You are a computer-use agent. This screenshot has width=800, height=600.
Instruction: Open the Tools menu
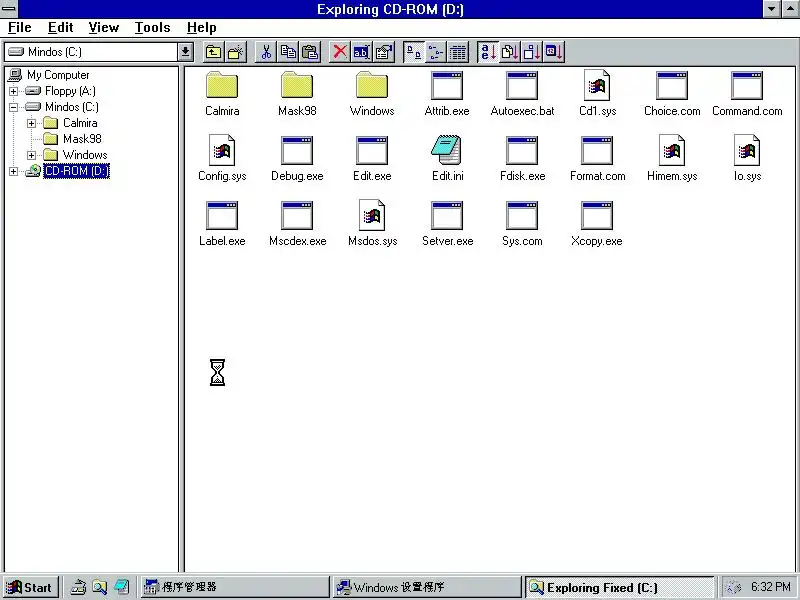pos(153,28)
